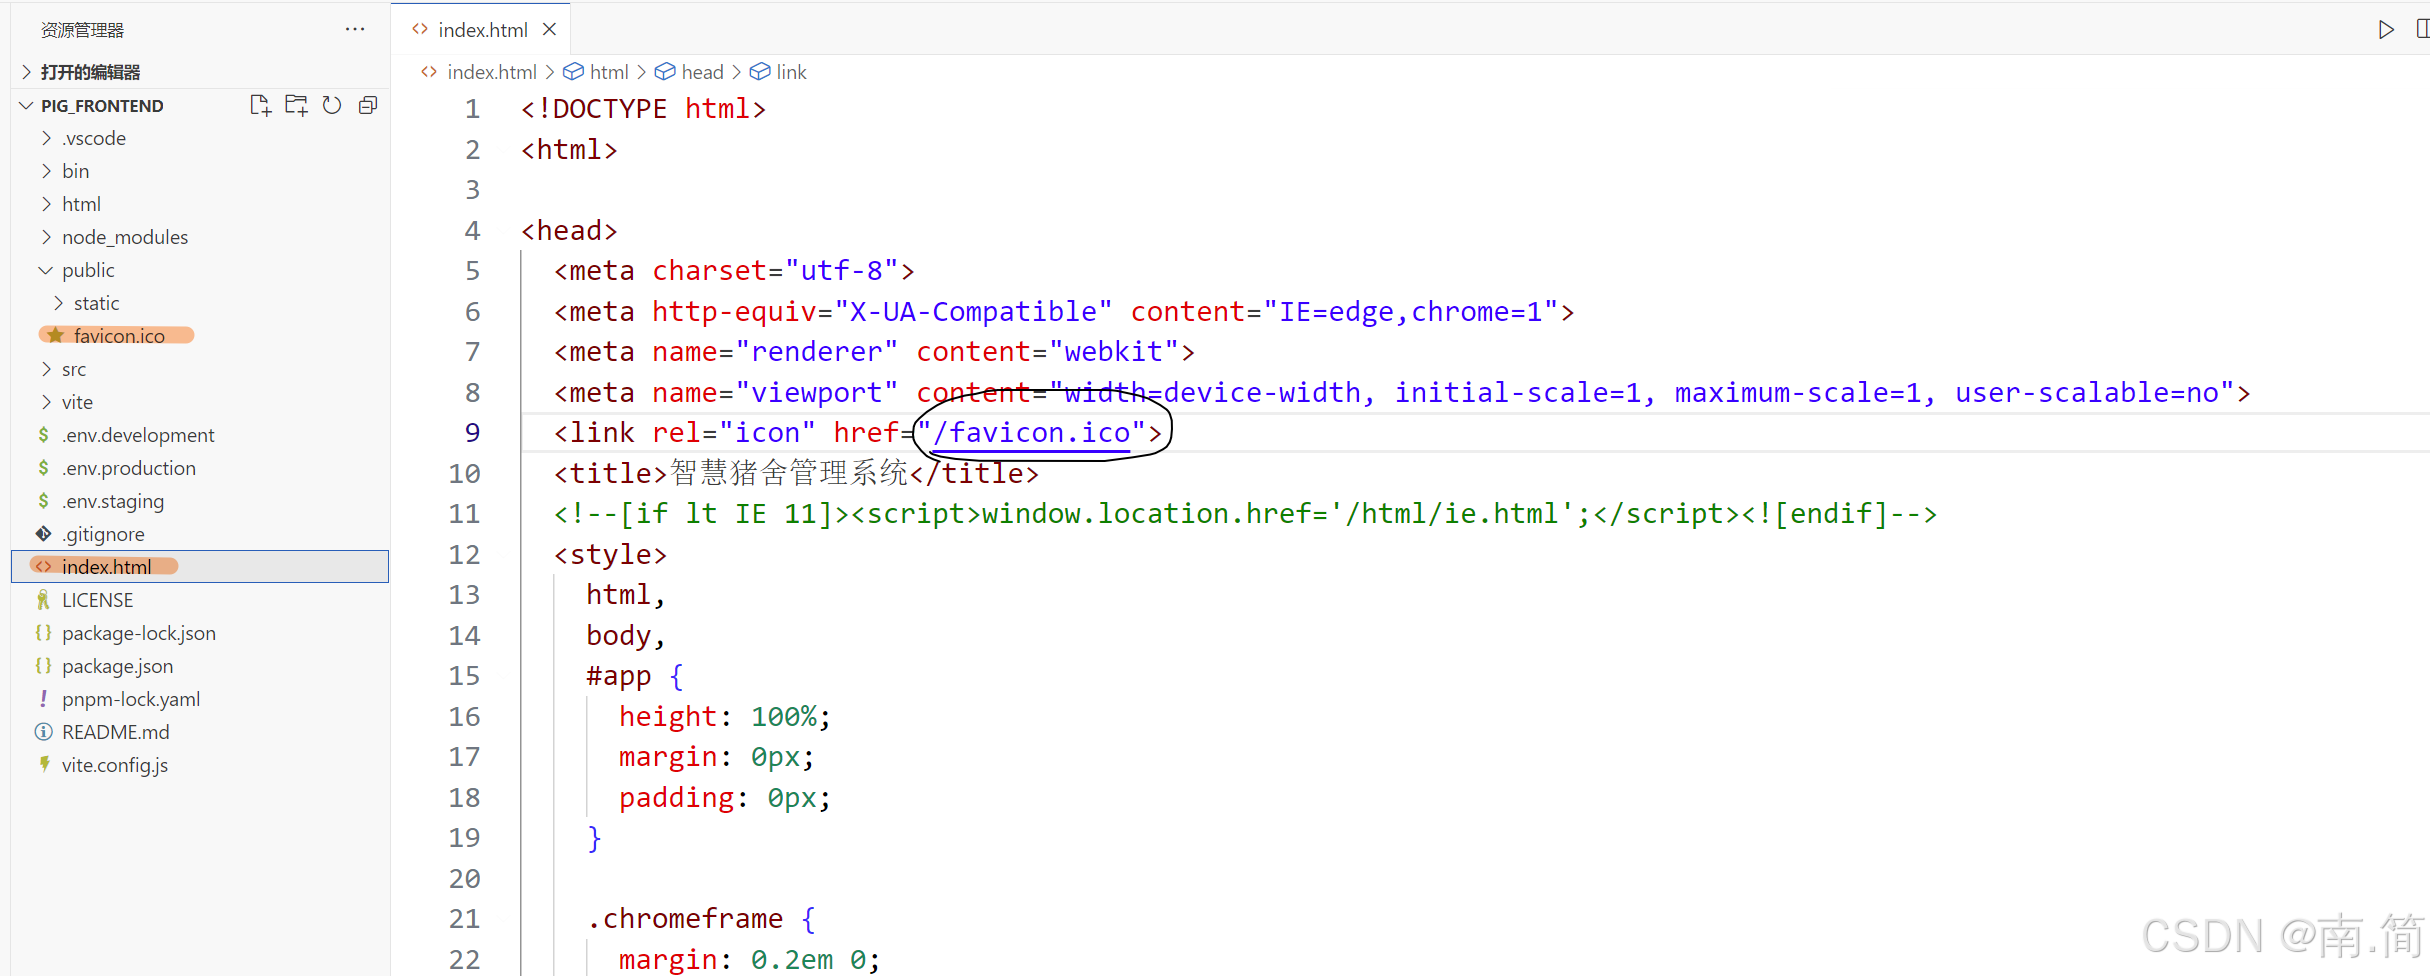The height and width of the screenshot is (976, 2430).
Task: Open favicon.ico in the file tree
Action: coord(200,336)
